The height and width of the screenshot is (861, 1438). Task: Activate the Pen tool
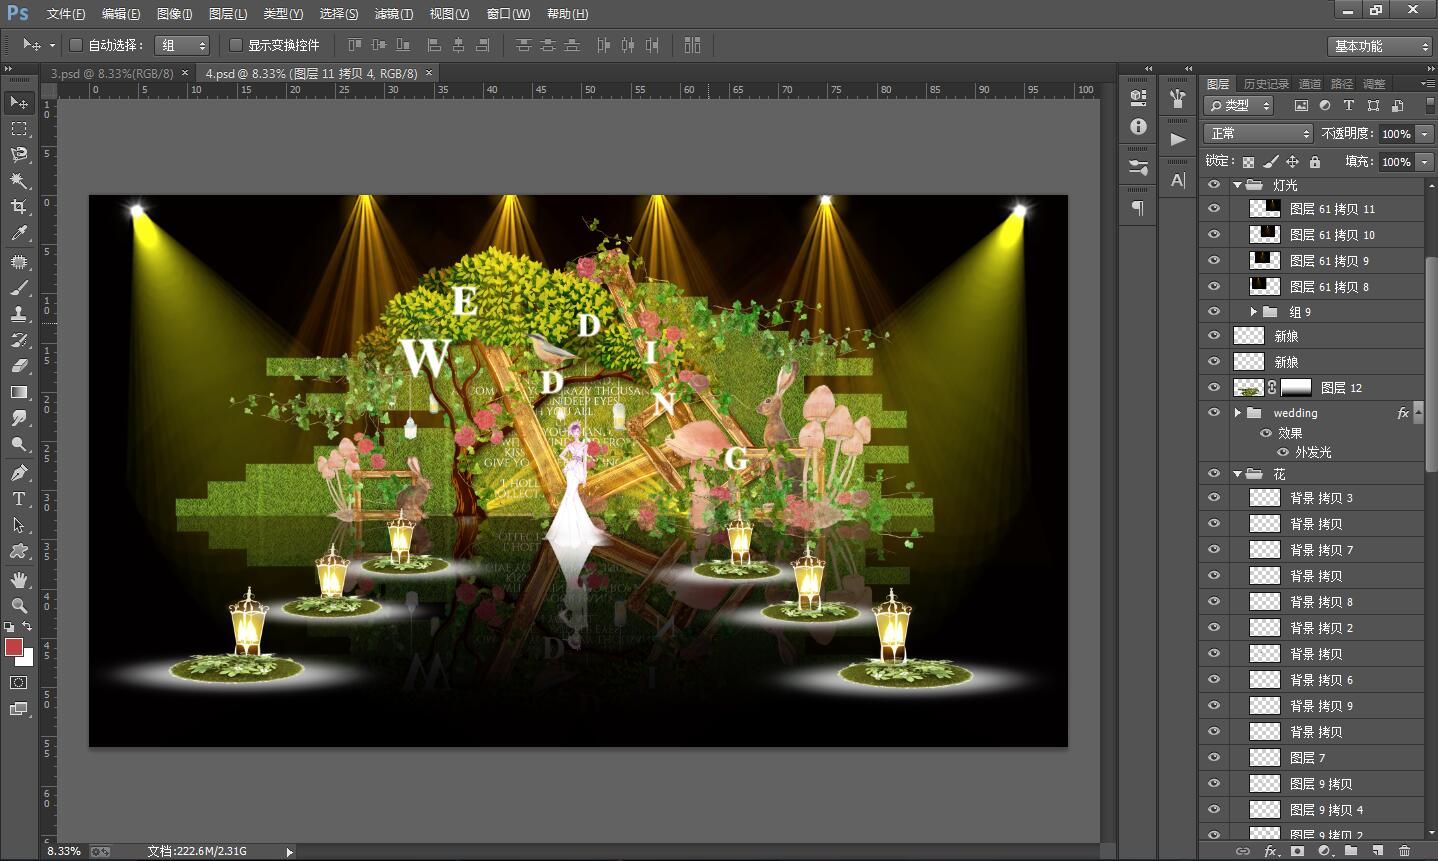19,473
